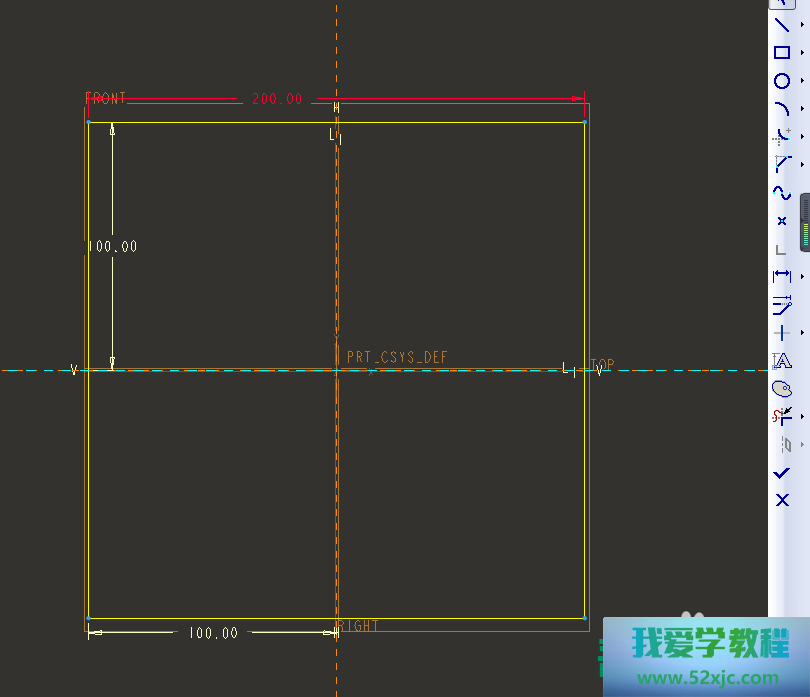The width and height of the screenshot is (810, 697).
Task: Select the Line tool
Action: pyautogui.click(x=782, y=25)
